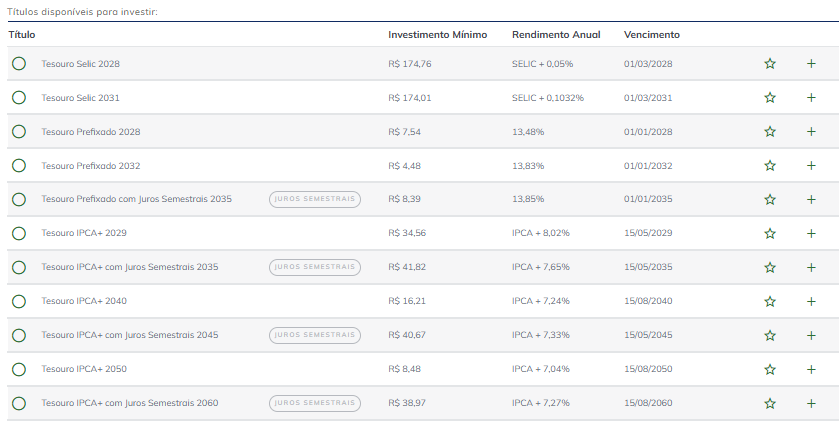Favorite Tesouro IPCA+ com Juros Semestrais 2060
Image resolution: width=839 pixels, height=425 pixels.
pos(770,404)
